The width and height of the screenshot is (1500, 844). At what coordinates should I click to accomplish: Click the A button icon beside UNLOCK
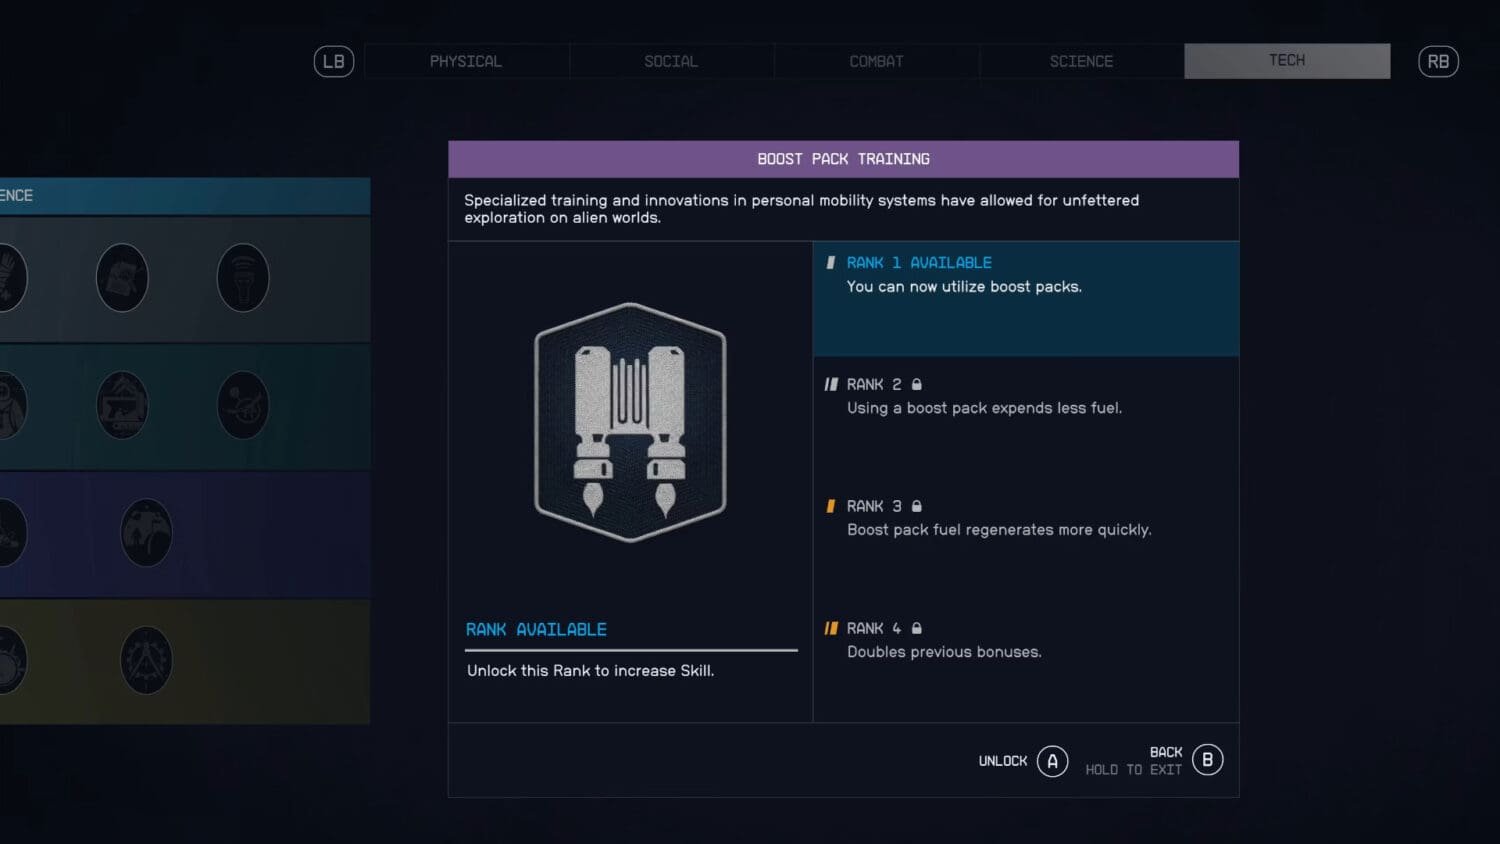(x=1052, y=761)
